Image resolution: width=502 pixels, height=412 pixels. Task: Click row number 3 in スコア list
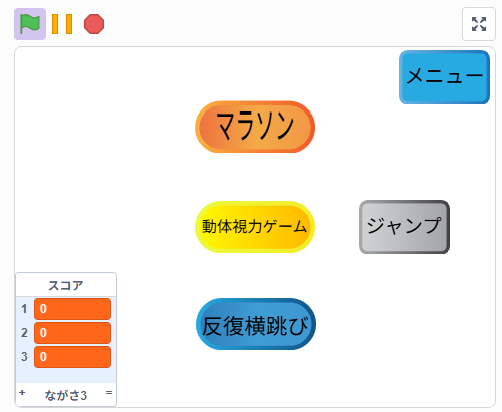[24, 357]
